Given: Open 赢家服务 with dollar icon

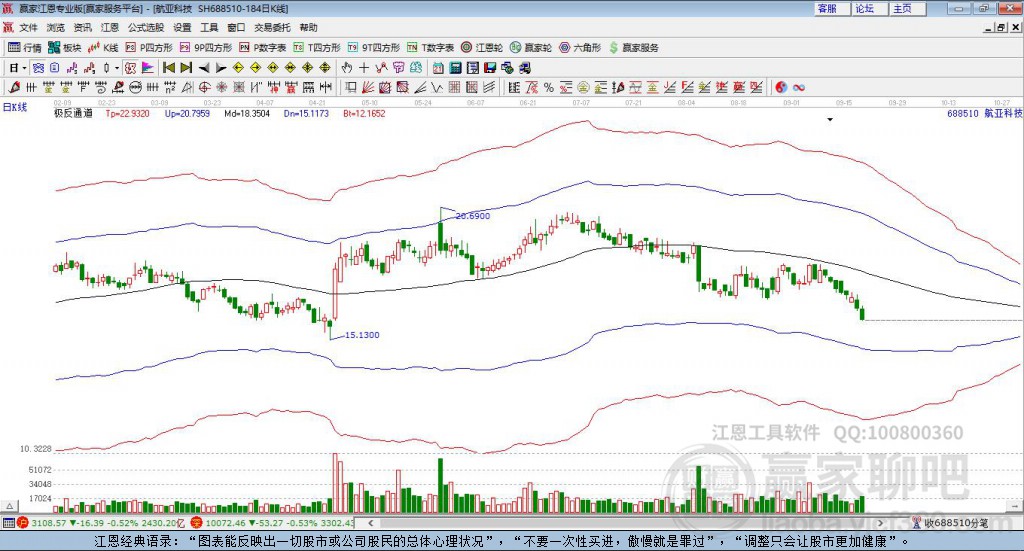Looking at the screenshot, I should [633, 48].
